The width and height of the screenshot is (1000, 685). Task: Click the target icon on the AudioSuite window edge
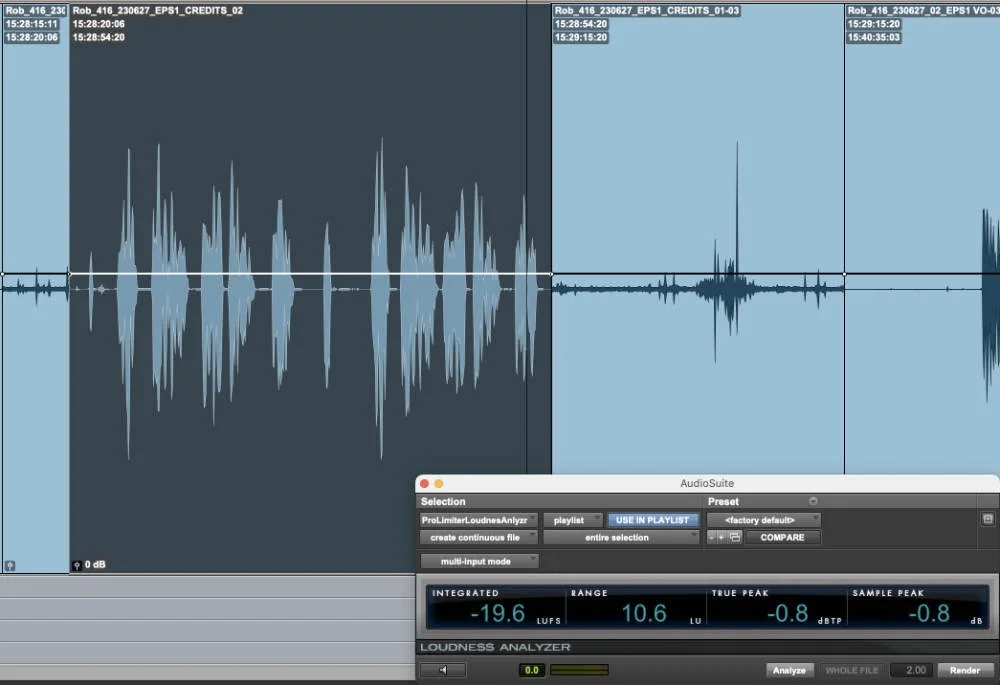click(989, 517)
